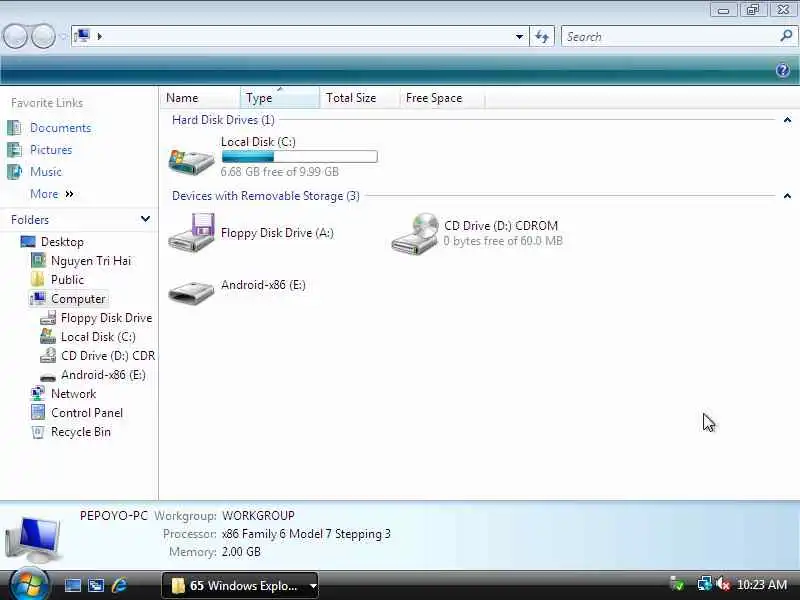Select the Local Disk (C:) drive icon
The width and height of the screenshot is (800, 600).
pos(191,162)
